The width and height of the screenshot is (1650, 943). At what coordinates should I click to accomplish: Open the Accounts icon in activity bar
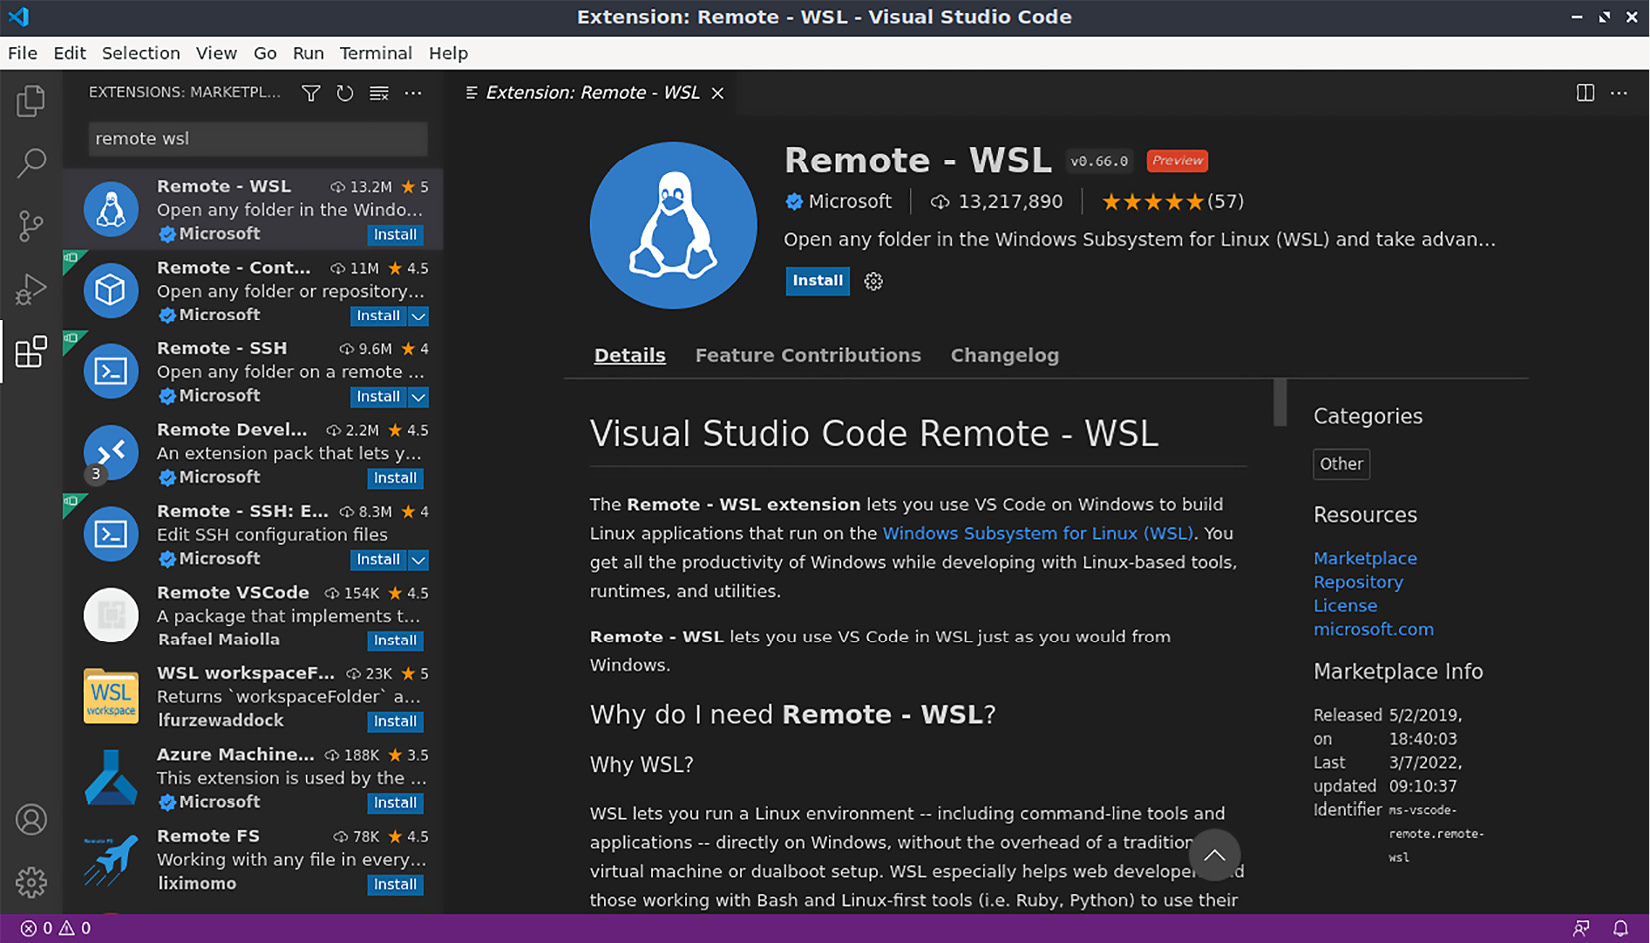point(31,820)
